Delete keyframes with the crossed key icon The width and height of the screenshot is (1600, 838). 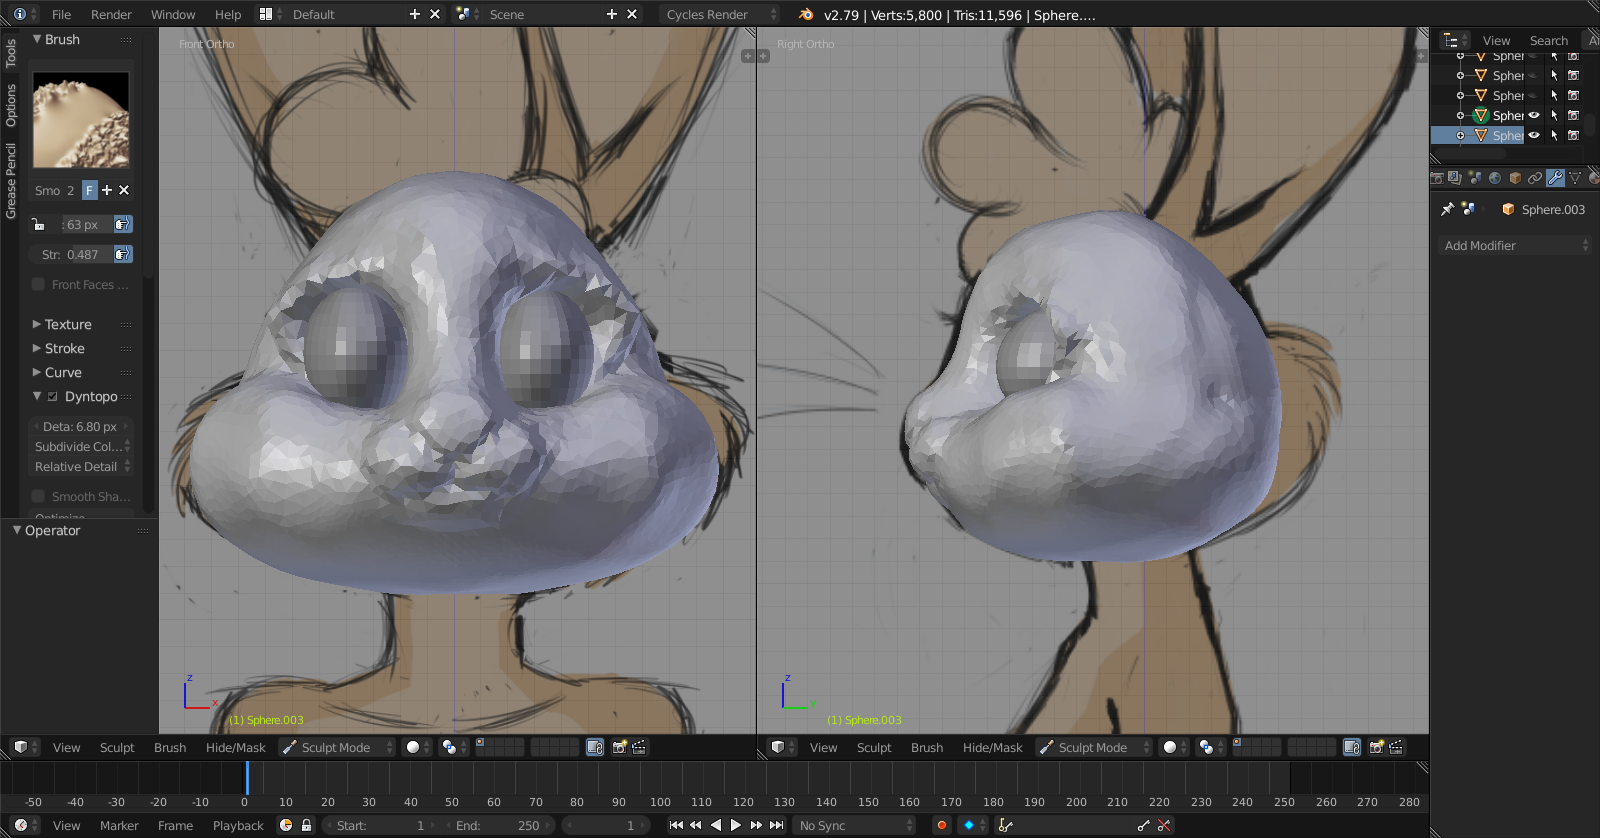coord(1164,825)
